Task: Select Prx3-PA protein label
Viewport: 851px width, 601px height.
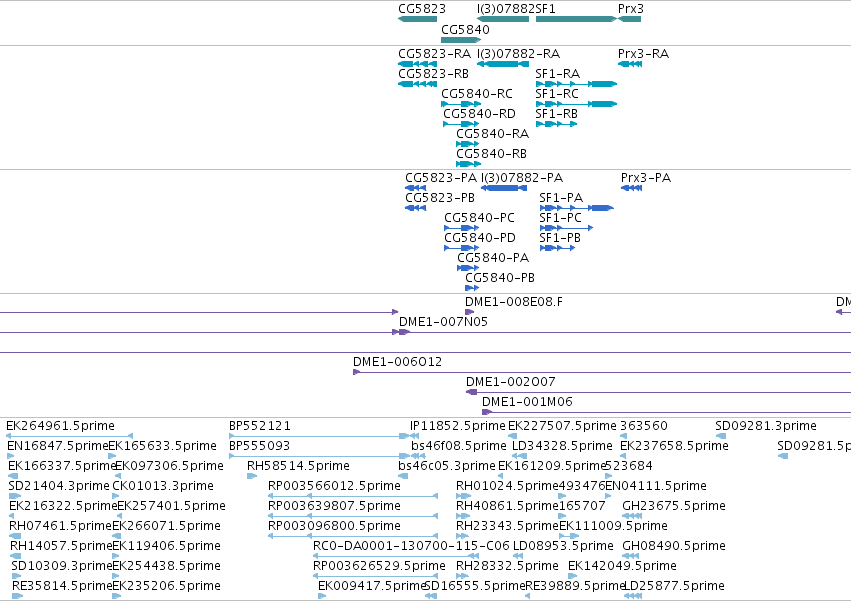Action: (x=646, y=178)
